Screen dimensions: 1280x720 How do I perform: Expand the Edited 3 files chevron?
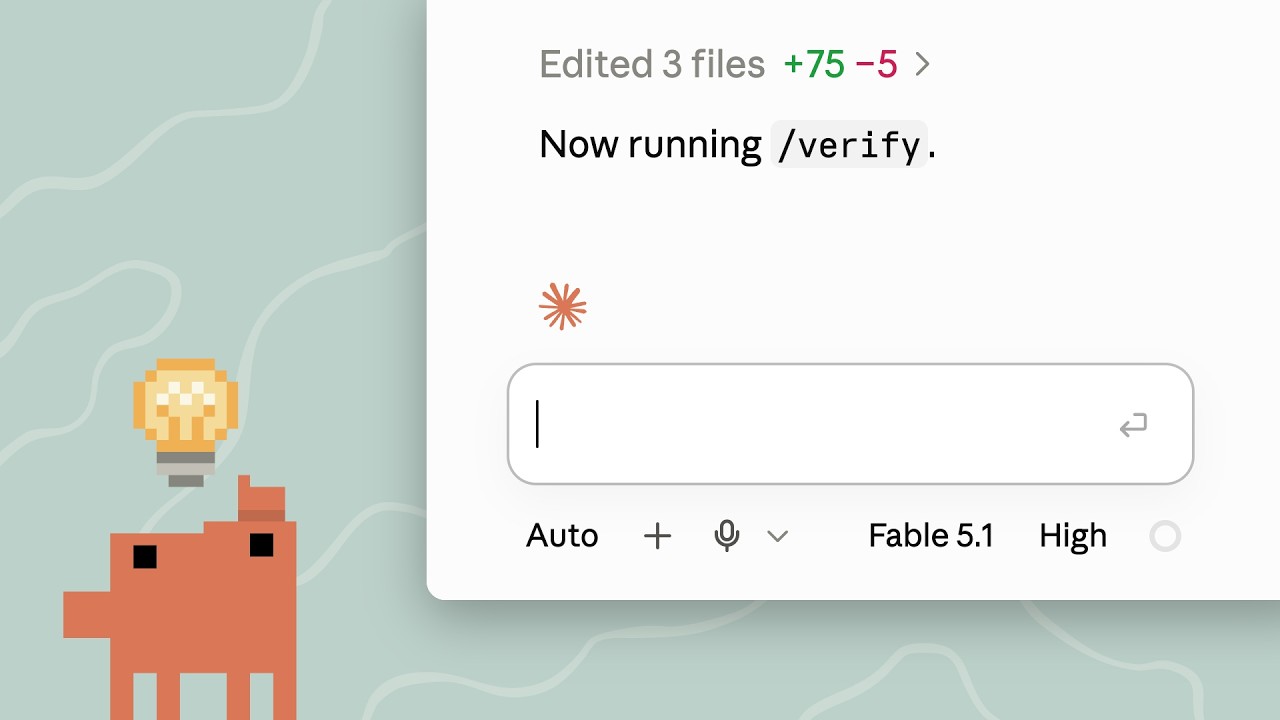(x=923, y=65)
